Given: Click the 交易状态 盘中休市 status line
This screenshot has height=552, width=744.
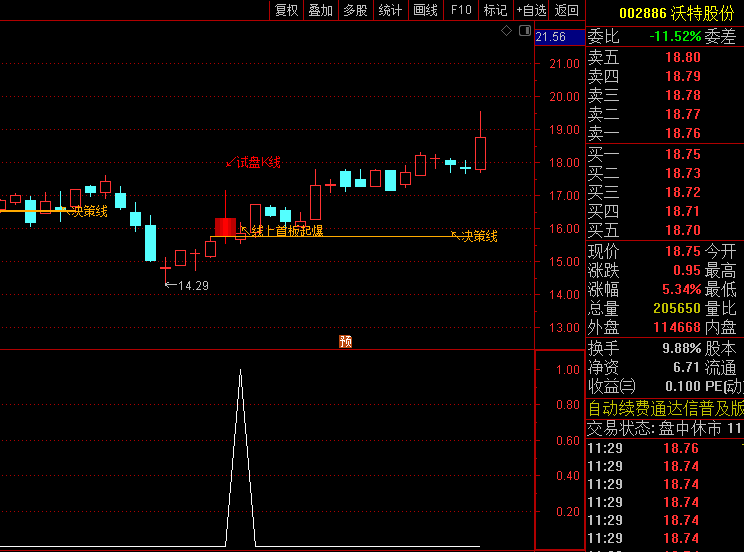Looking at the screenshot, I should point(665,429).
